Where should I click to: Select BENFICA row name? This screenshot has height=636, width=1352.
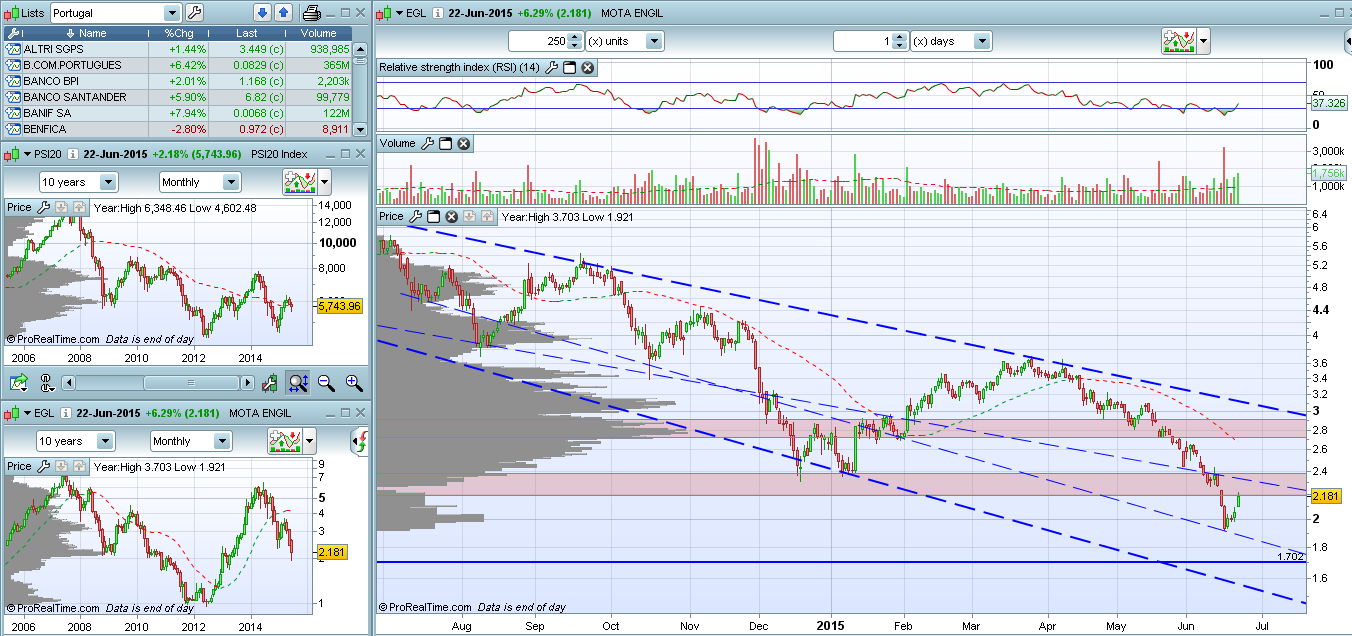coord(45,129)
